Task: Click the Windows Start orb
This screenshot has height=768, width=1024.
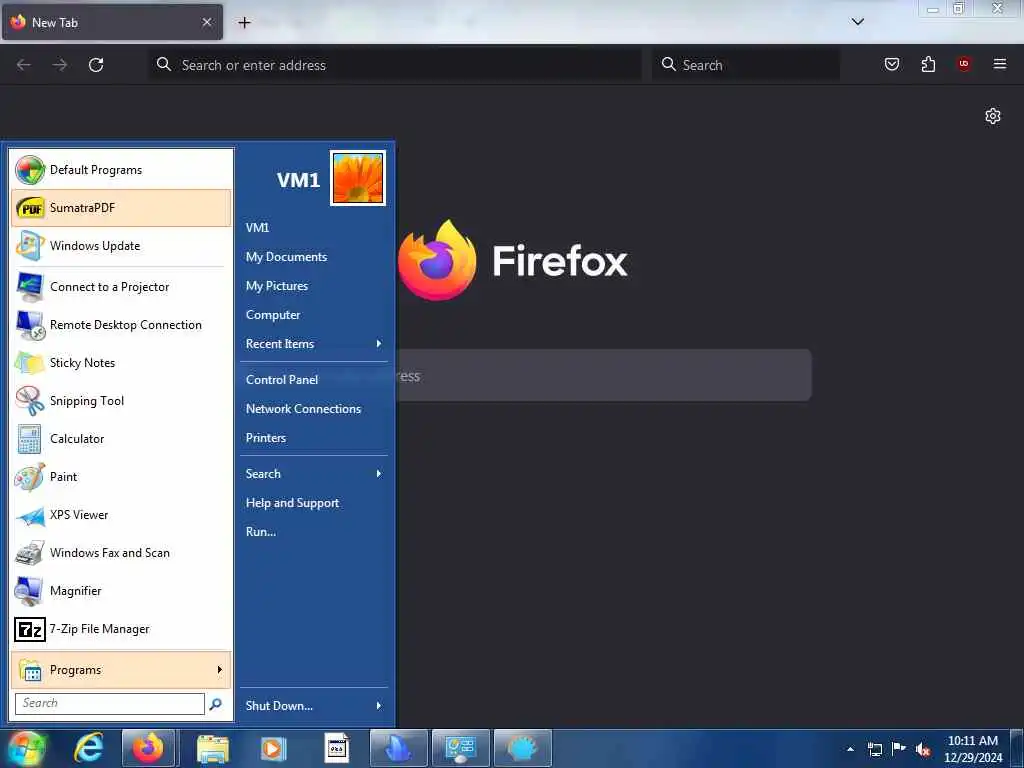Action: click(x=26, y=748)
